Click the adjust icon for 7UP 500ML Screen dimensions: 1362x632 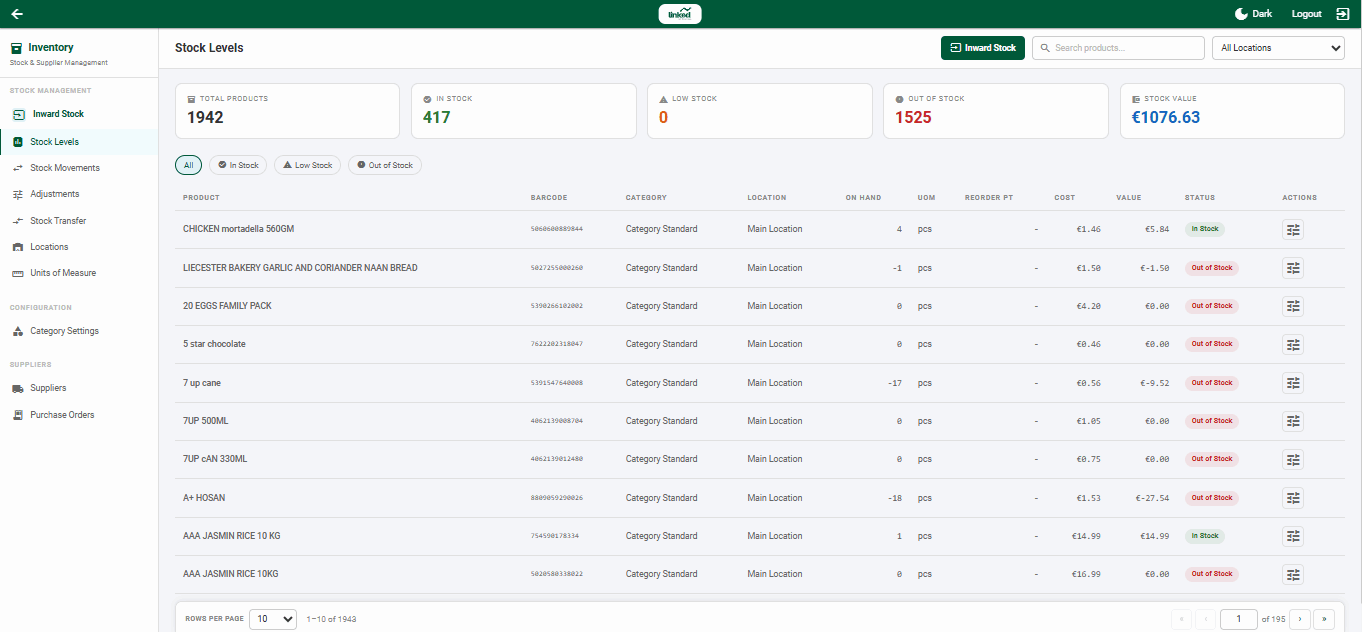point(1293,421)
